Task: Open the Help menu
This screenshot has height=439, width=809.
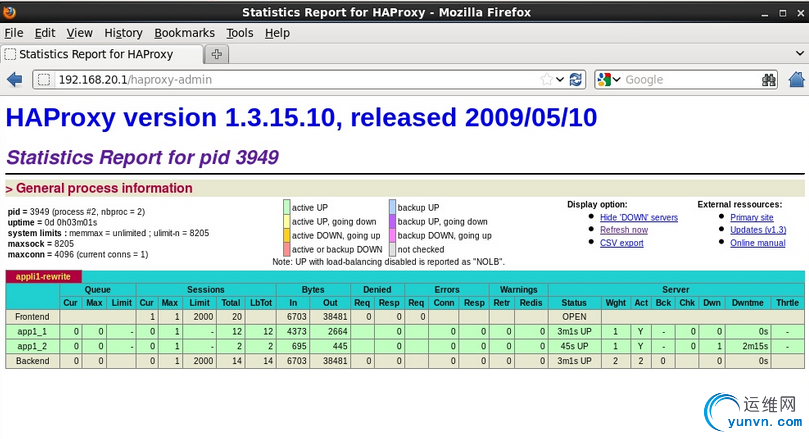Action: [278, 33]
